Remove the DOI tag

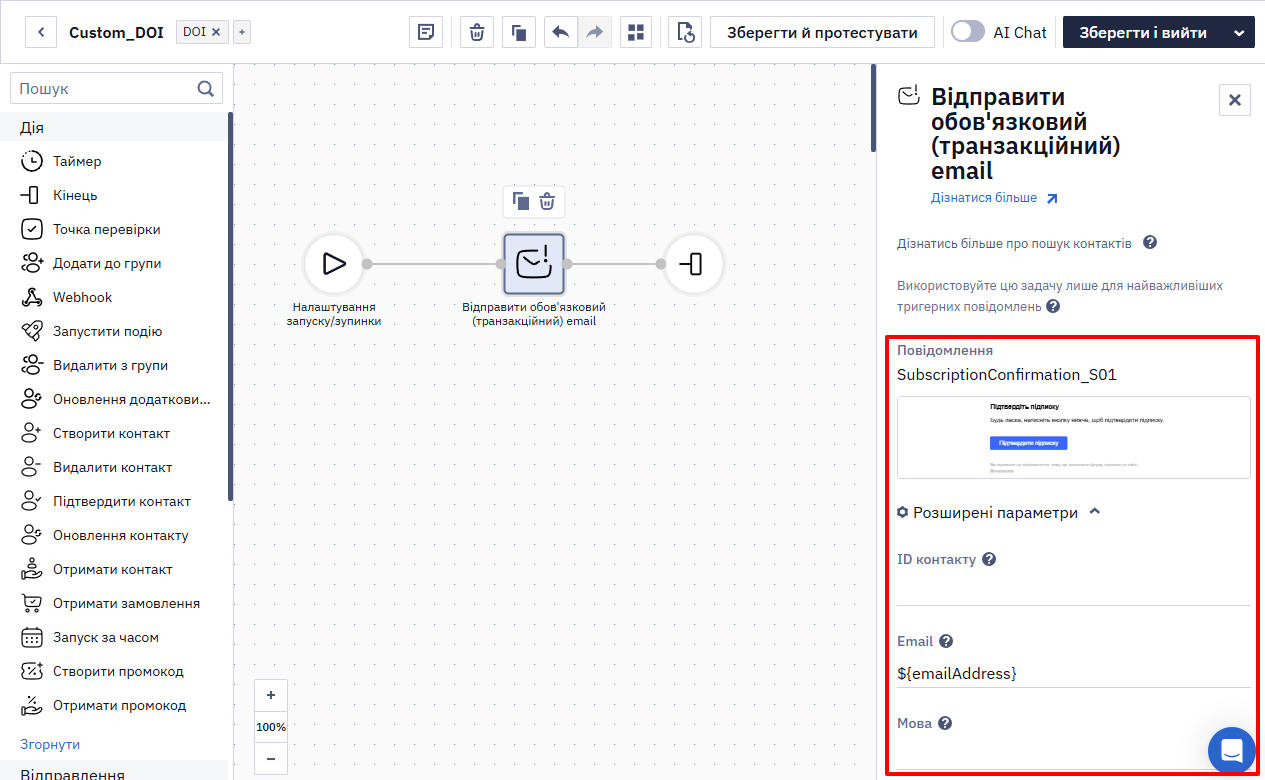point(215,32)
